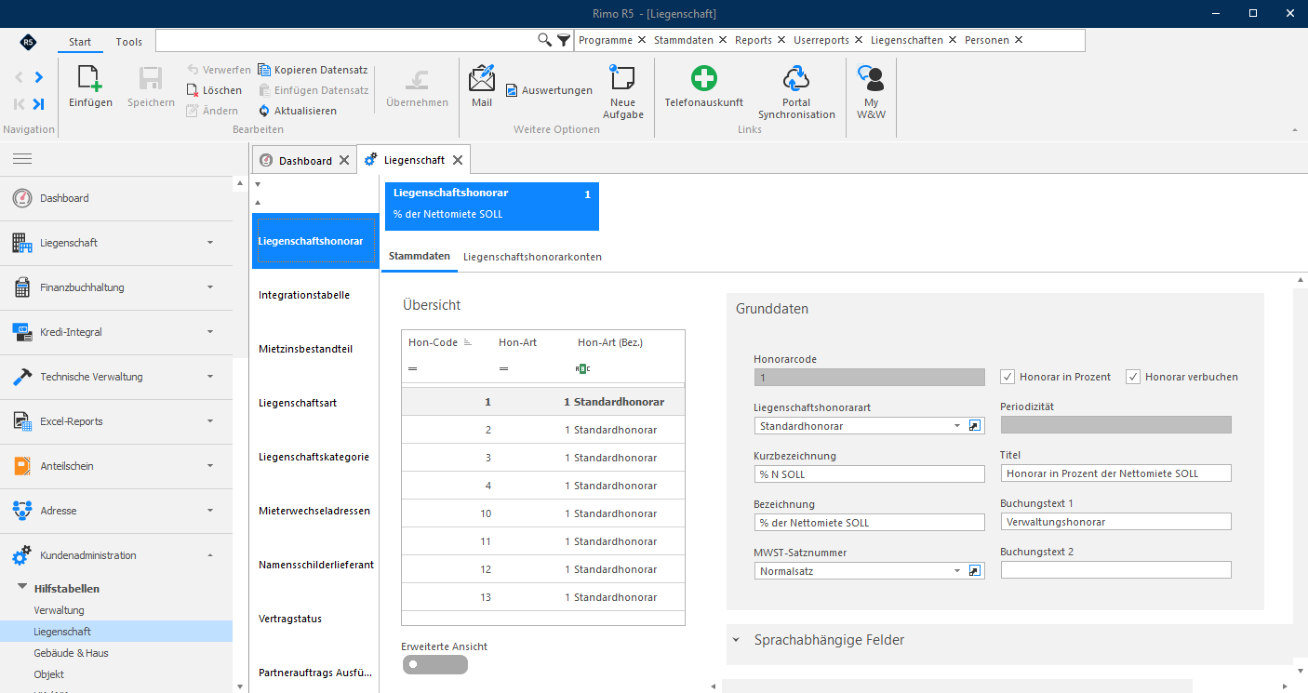Uncheck Honorar in Prozent
1308x693 pixels.
[1007, 377]
